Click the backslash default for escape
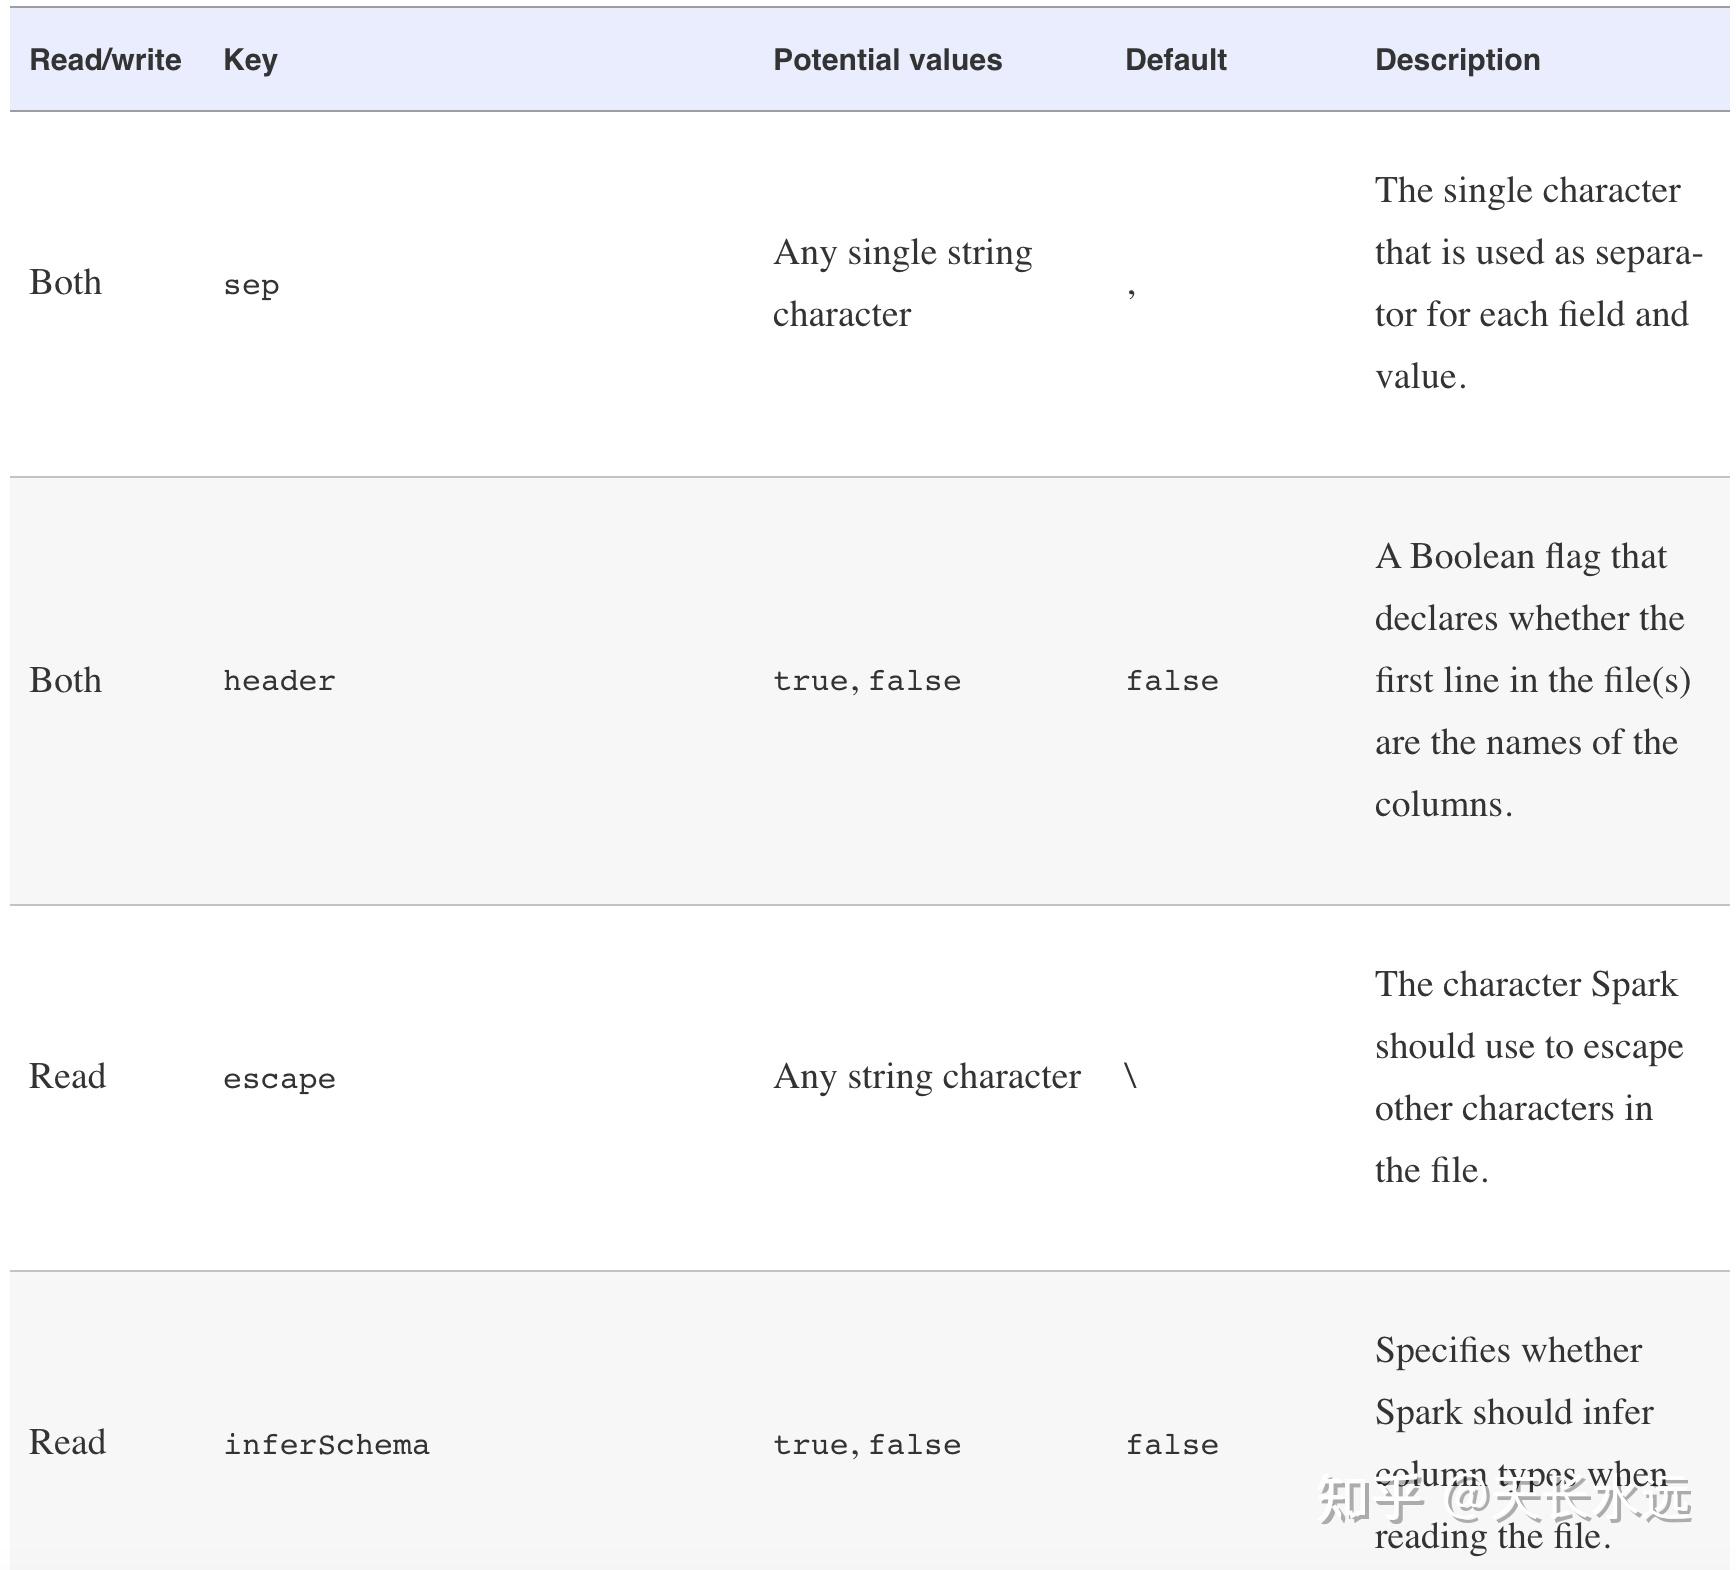1736x1570 pixels. tap(1130, 1076)
